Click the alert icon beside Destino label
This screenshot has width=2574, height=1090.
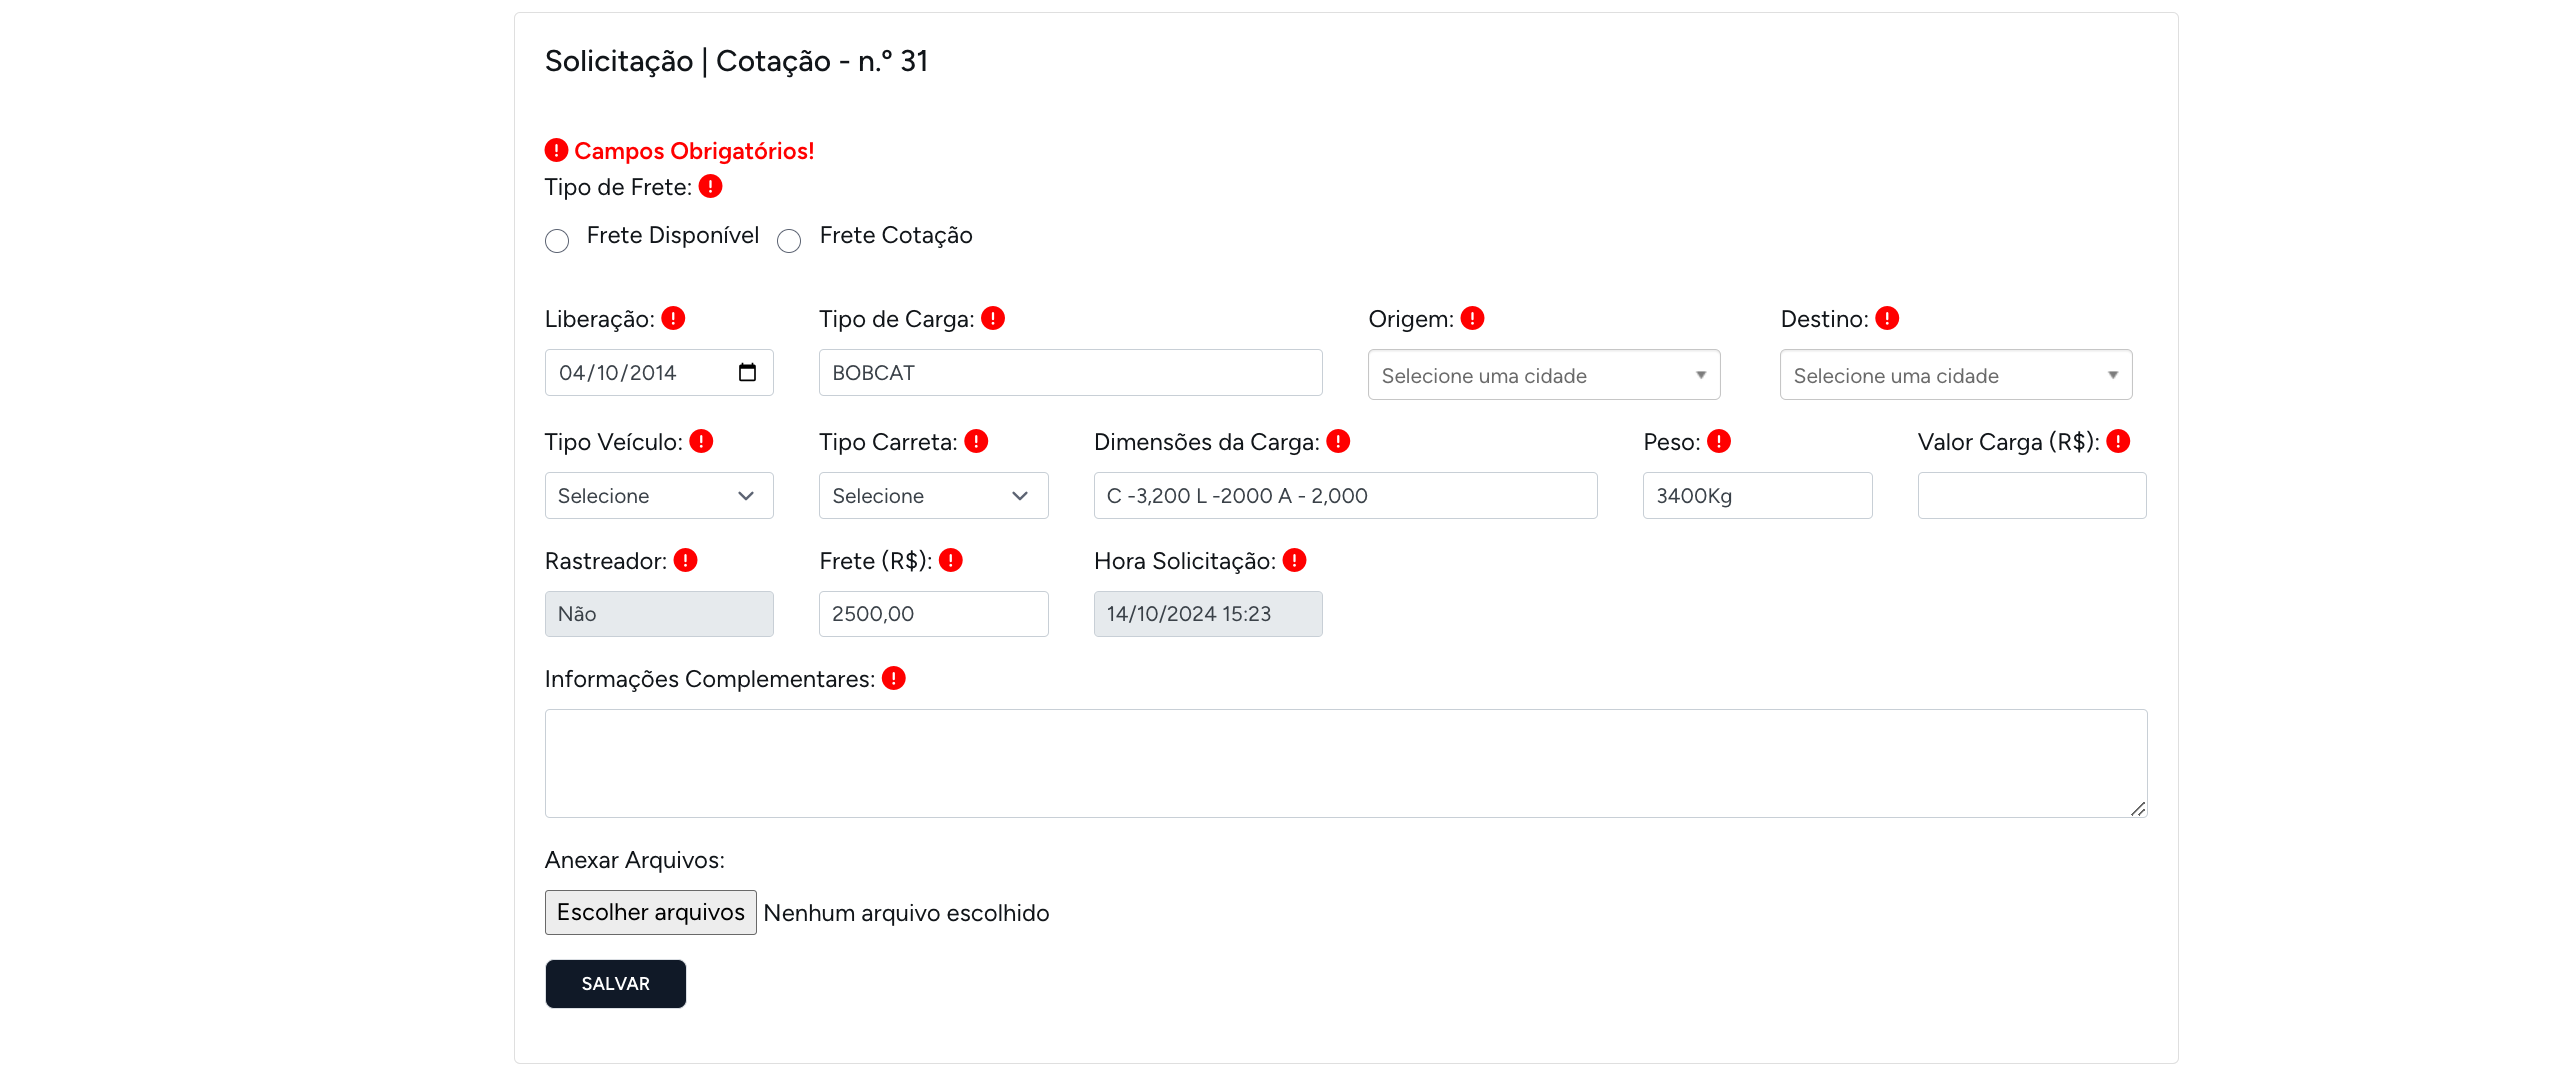pyautogui.click(x=1886, y=318)
